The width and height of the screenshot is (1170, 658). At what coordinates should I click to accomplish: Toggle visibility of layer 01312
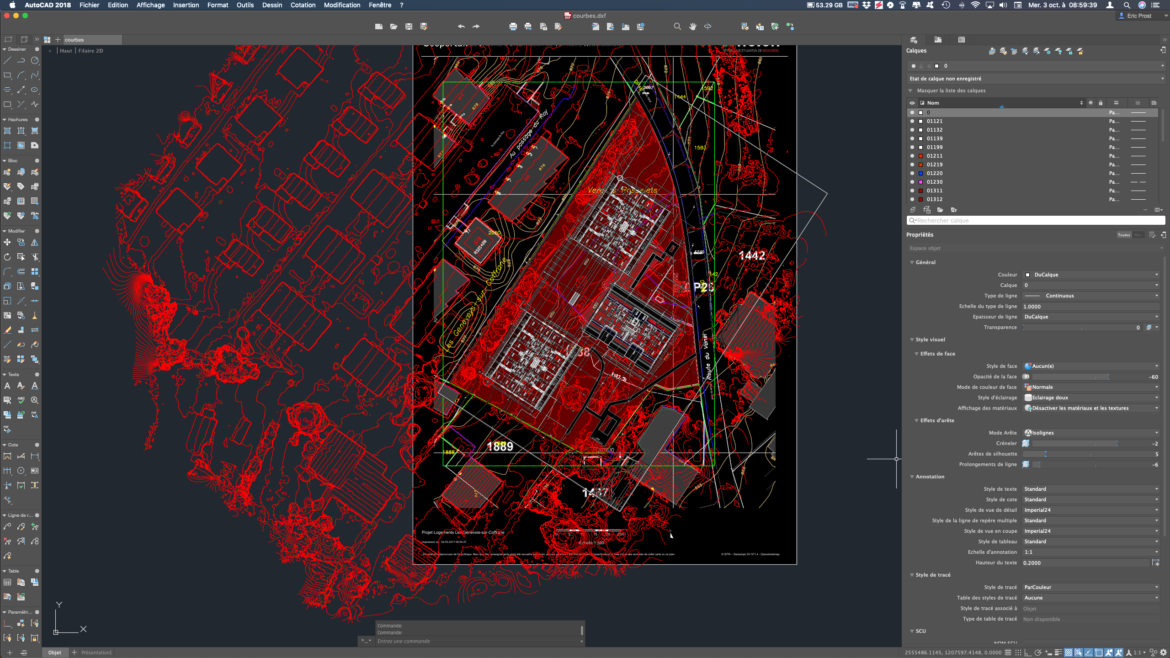coord(912,199)
